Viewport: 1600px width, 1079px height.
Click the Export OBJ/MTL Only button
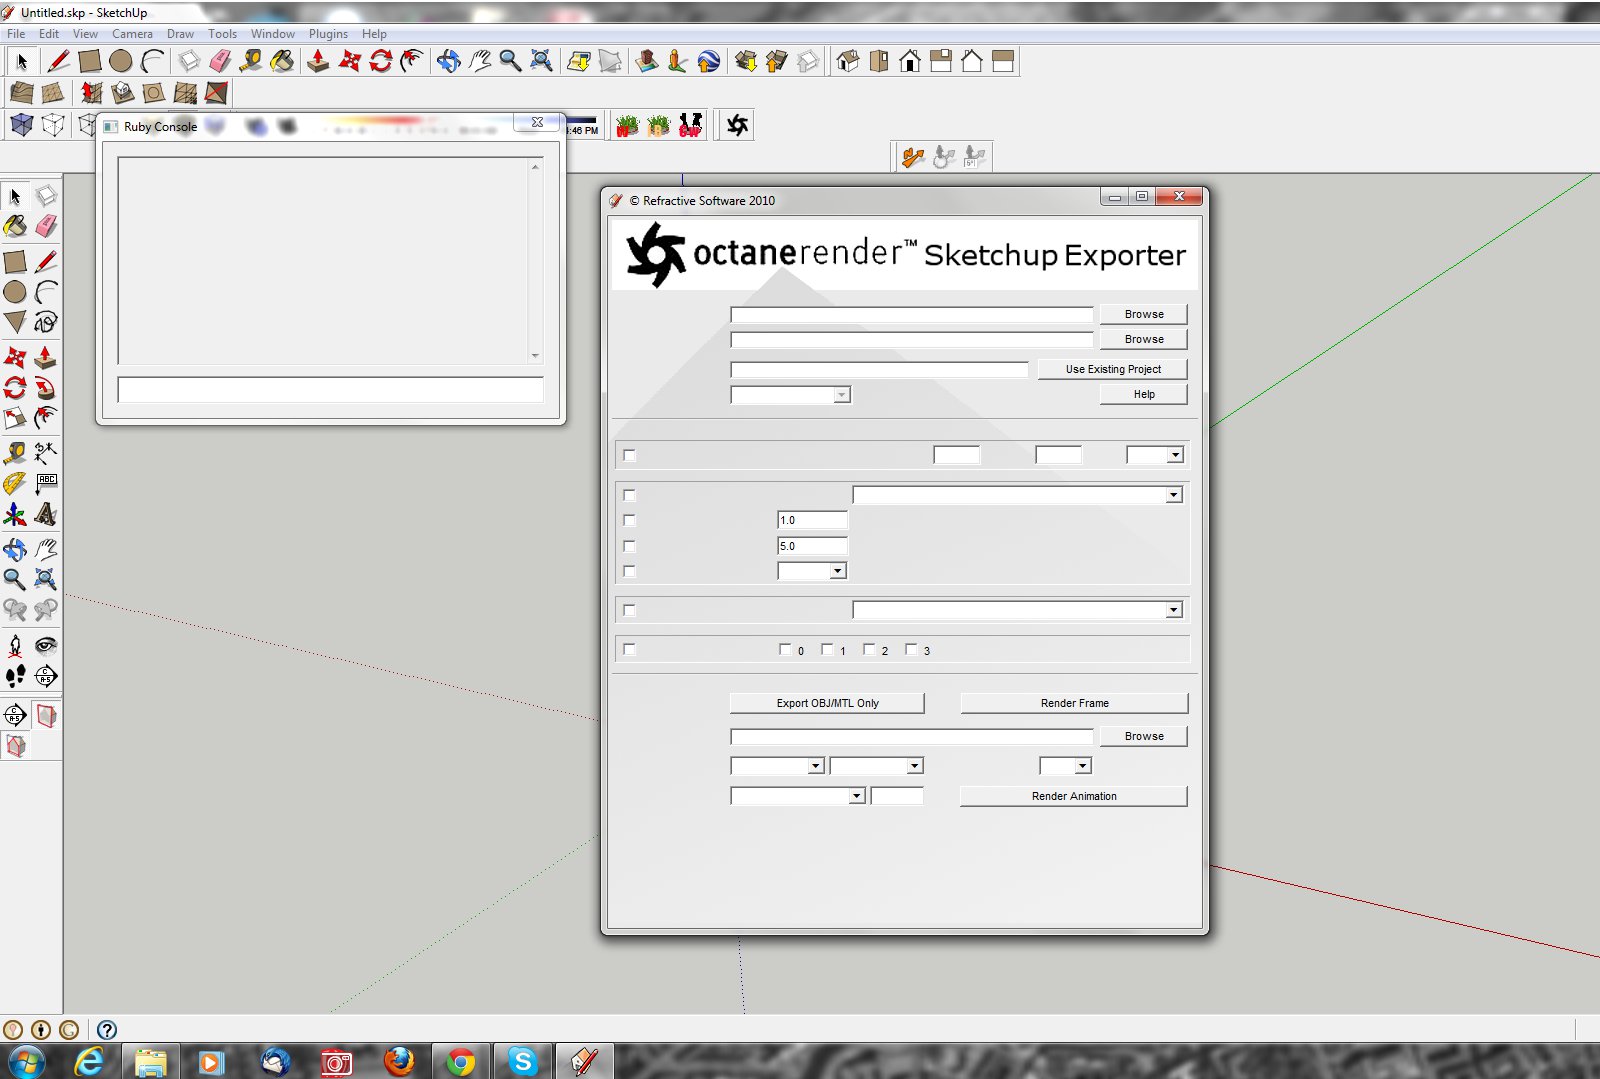[827, 703]
